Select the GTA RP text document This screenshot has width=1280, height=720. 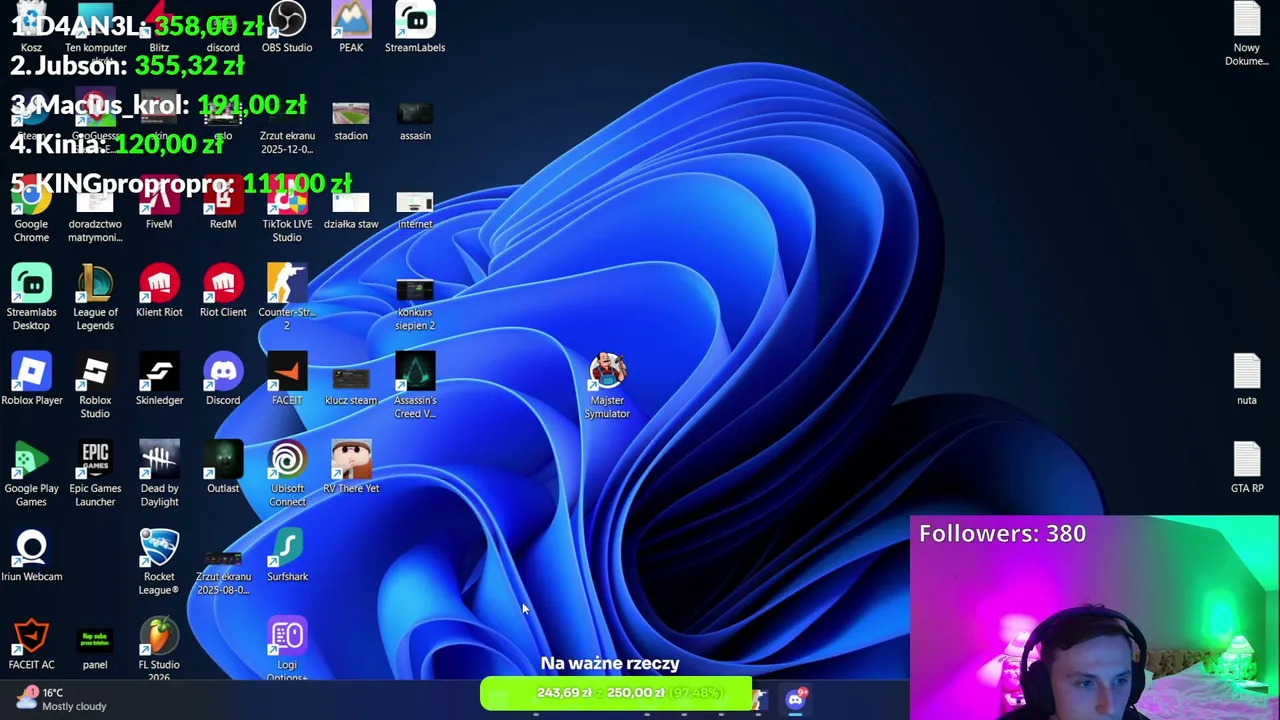(x=1247, y=467)
